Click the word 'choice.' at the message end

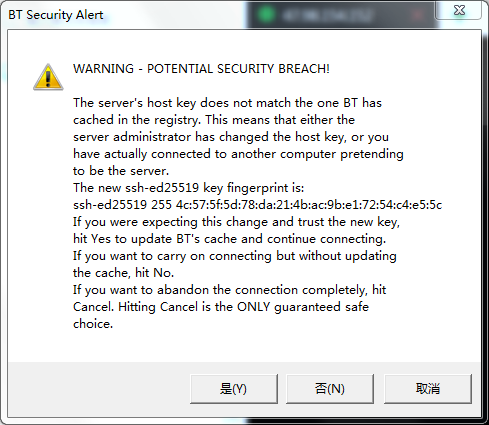click(93, 324)
